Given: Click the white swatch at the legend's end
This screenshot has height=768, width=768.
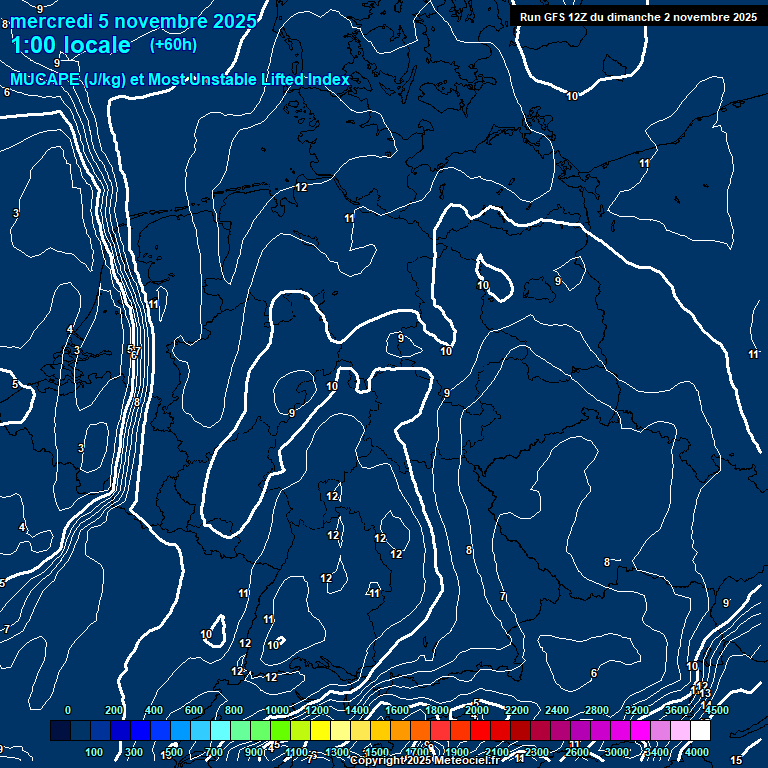Looking at the screenshot, I should click(700, 730).
